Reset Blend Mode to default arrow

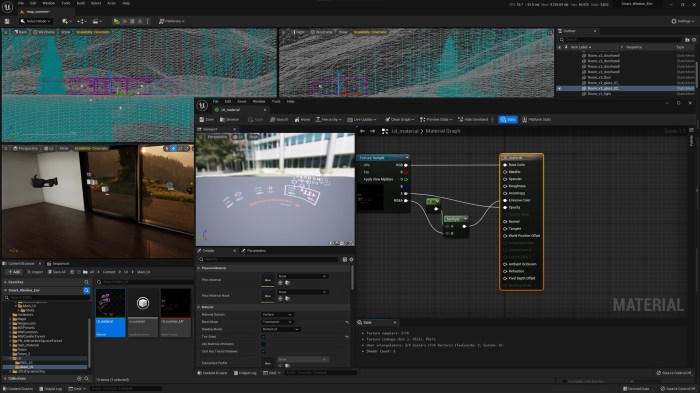(347, 322)
